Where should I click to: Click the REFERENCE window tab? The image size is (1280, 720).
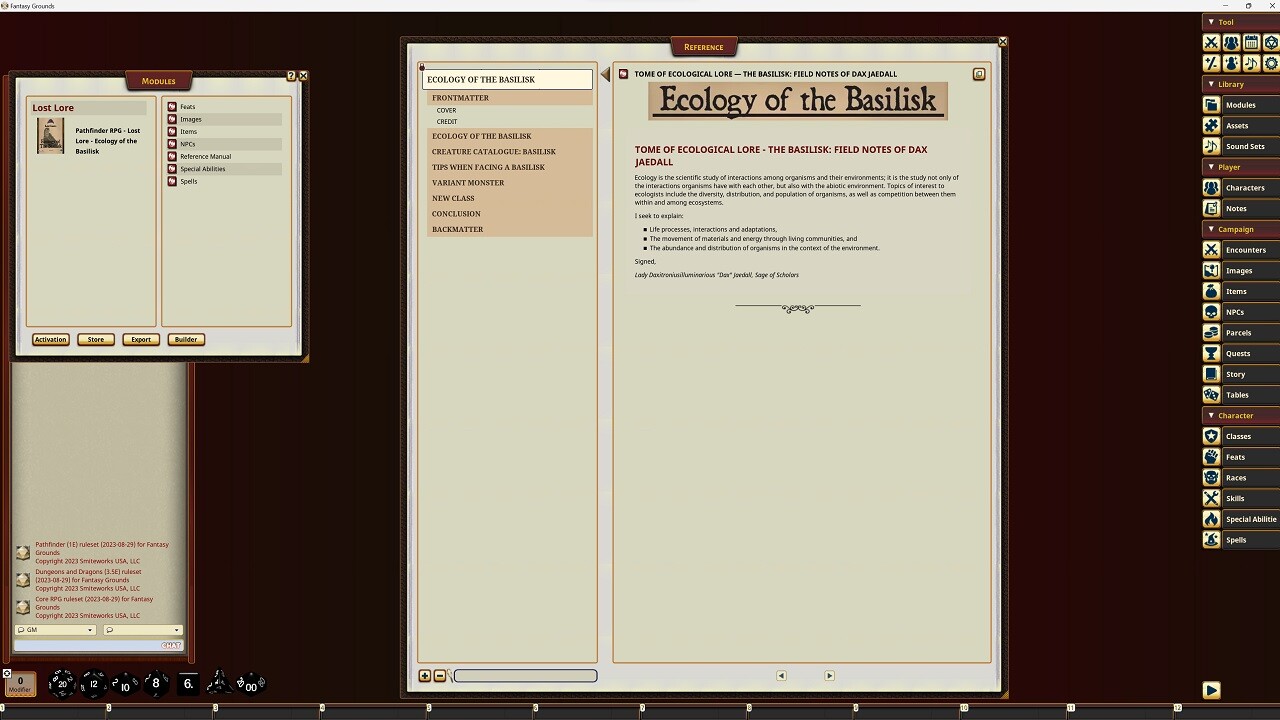704,46
